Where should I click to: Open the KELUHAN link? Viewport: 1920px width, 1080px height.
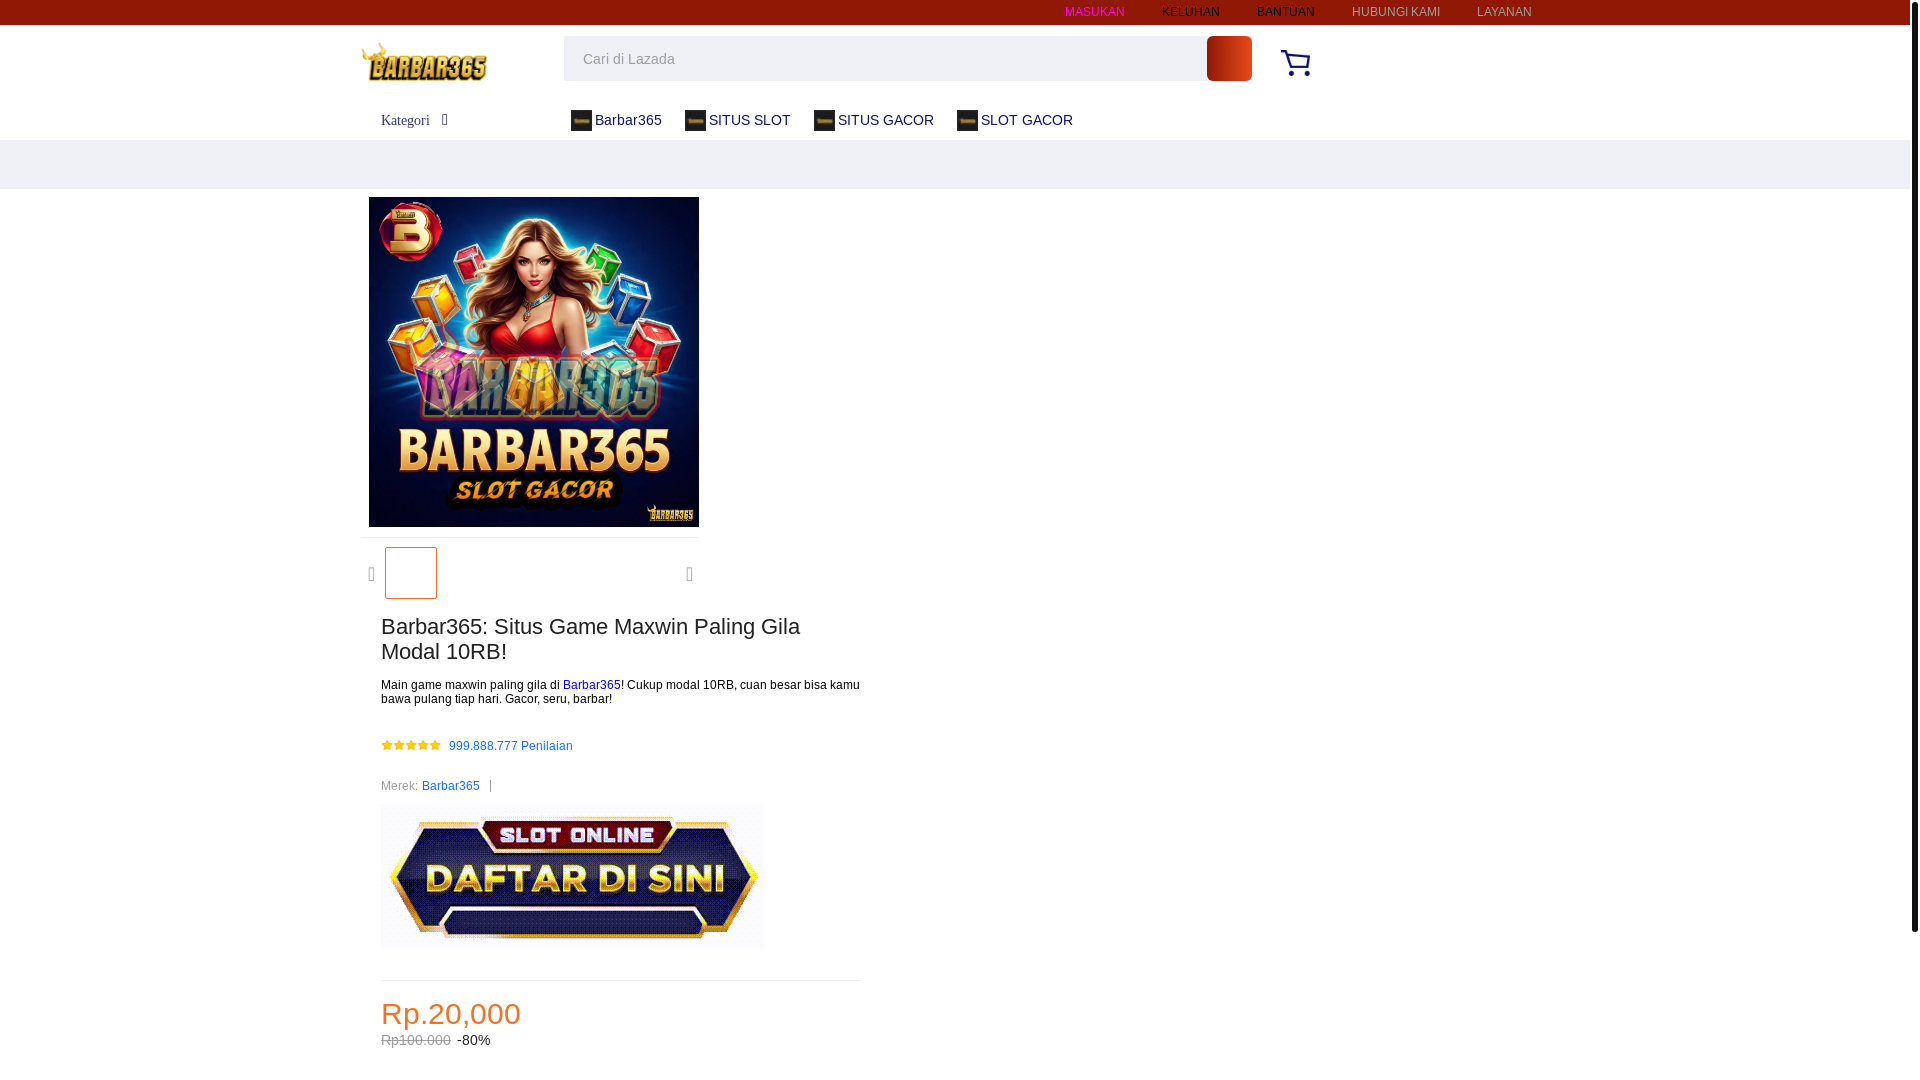pyautogui.click(x=1190, y=12)
